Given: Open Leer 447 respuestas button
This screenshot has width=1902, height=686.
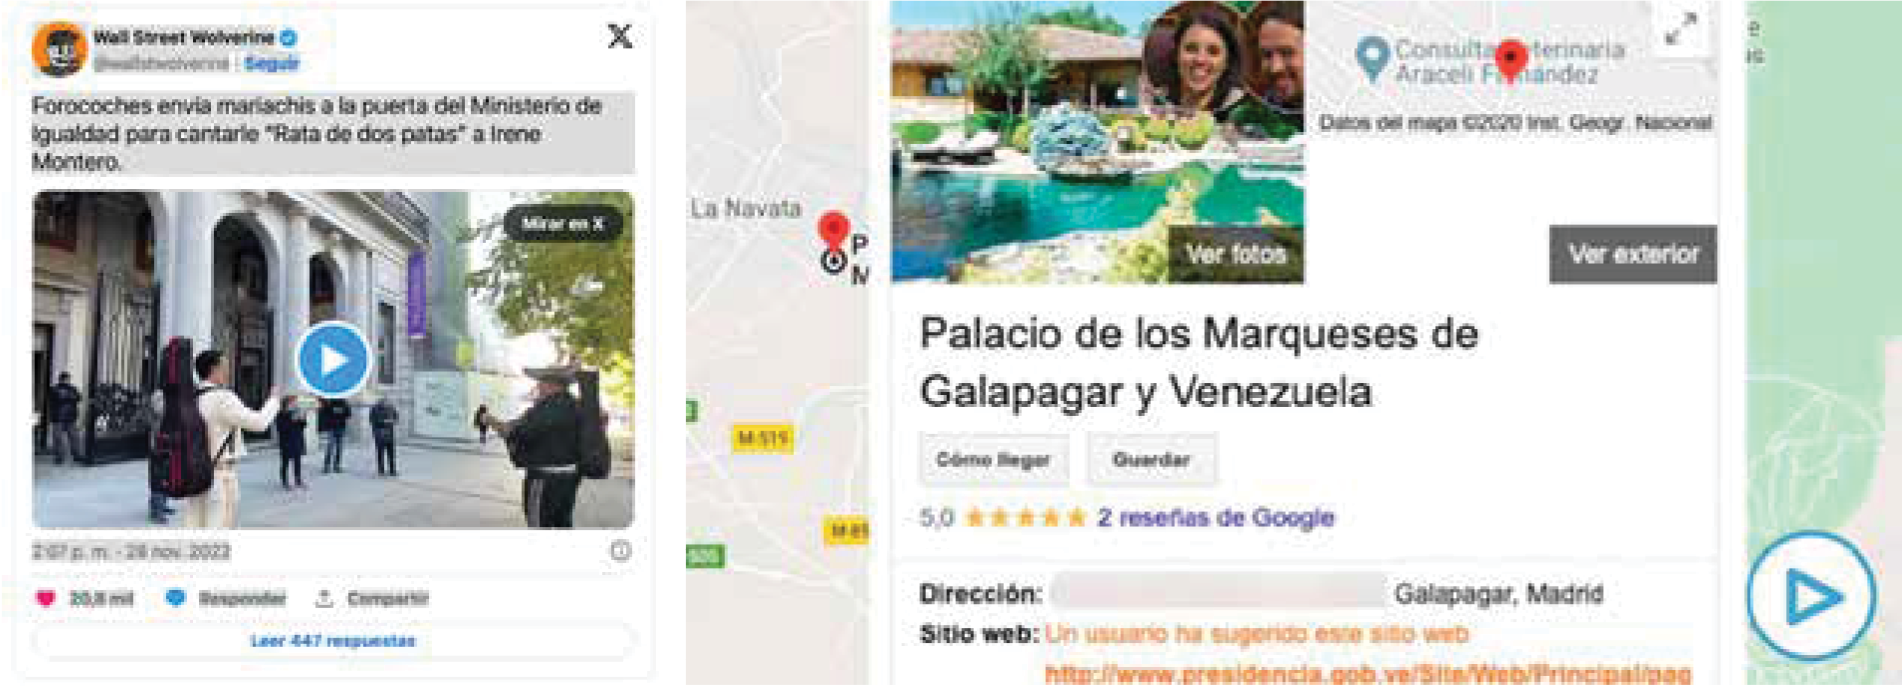Looking at the screenshot, I should (x=333, y=641).
